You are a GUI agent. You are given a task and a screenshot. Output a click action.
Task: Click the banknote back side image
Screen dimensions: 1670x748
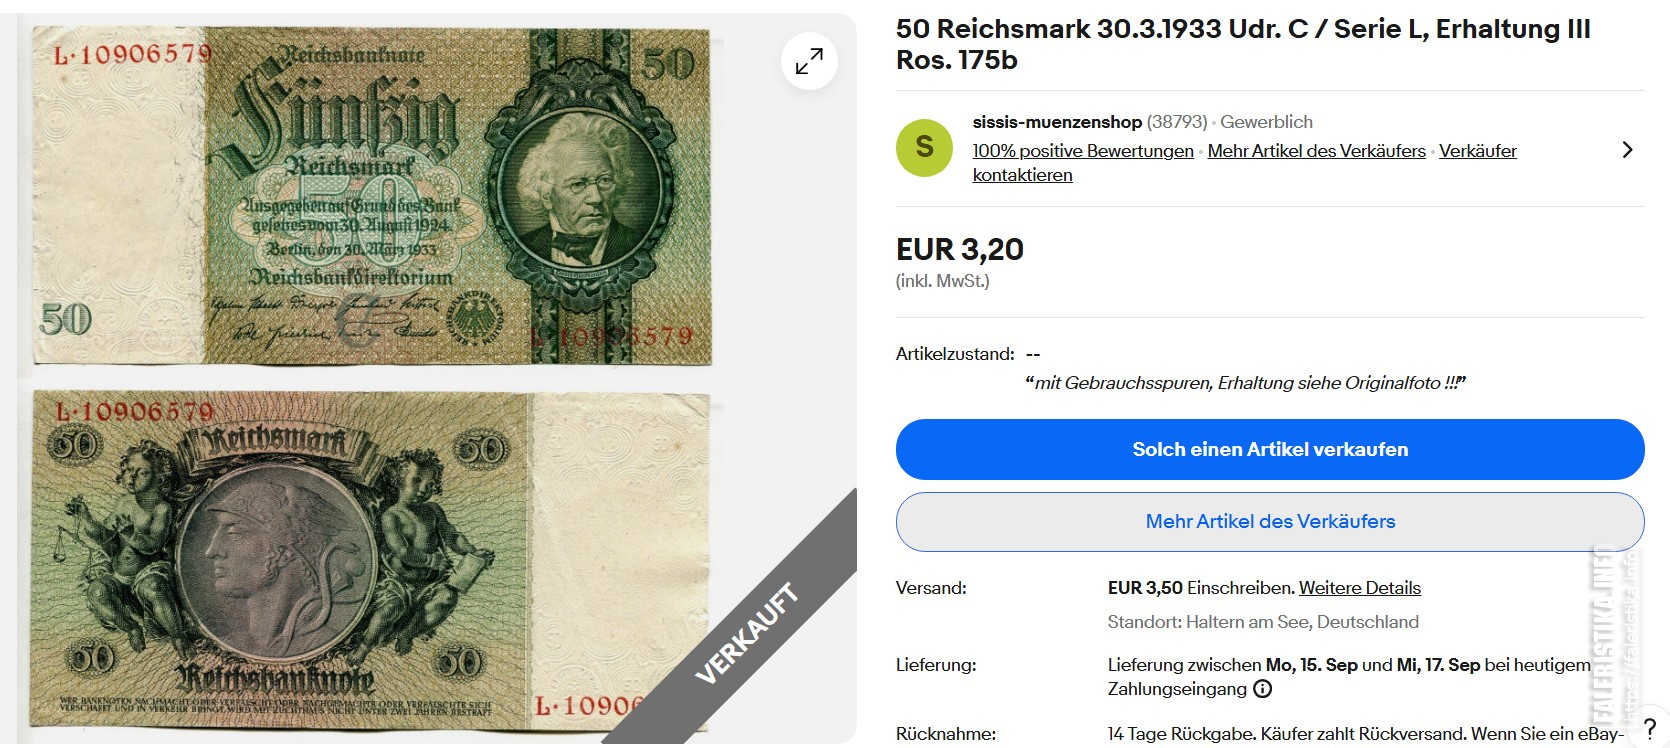coord(370,559)
